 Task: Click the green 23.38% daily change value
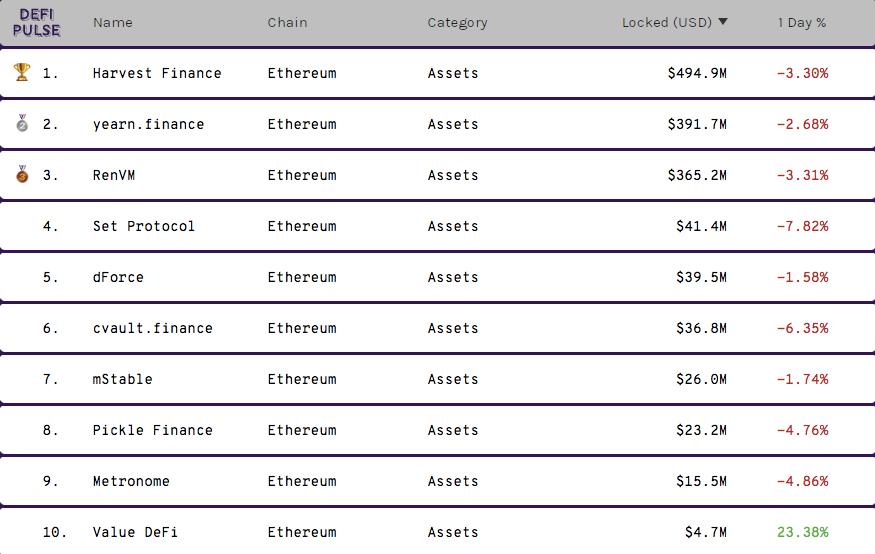pyautogui.click(x=803, y=532)
